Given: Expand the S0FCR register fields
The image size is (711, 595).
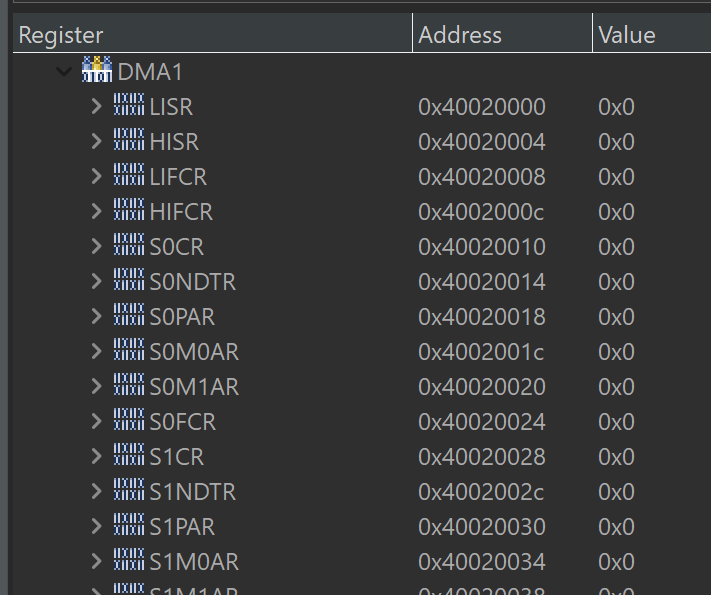Looking at the screenshot, I should click(96, 421).
